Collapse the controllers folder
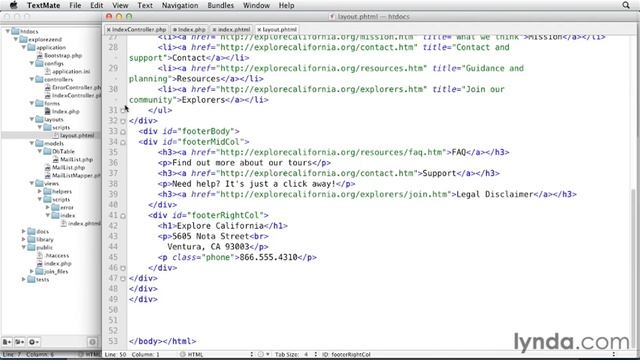The width and height of the screenshot is (640, 360). 32,79
